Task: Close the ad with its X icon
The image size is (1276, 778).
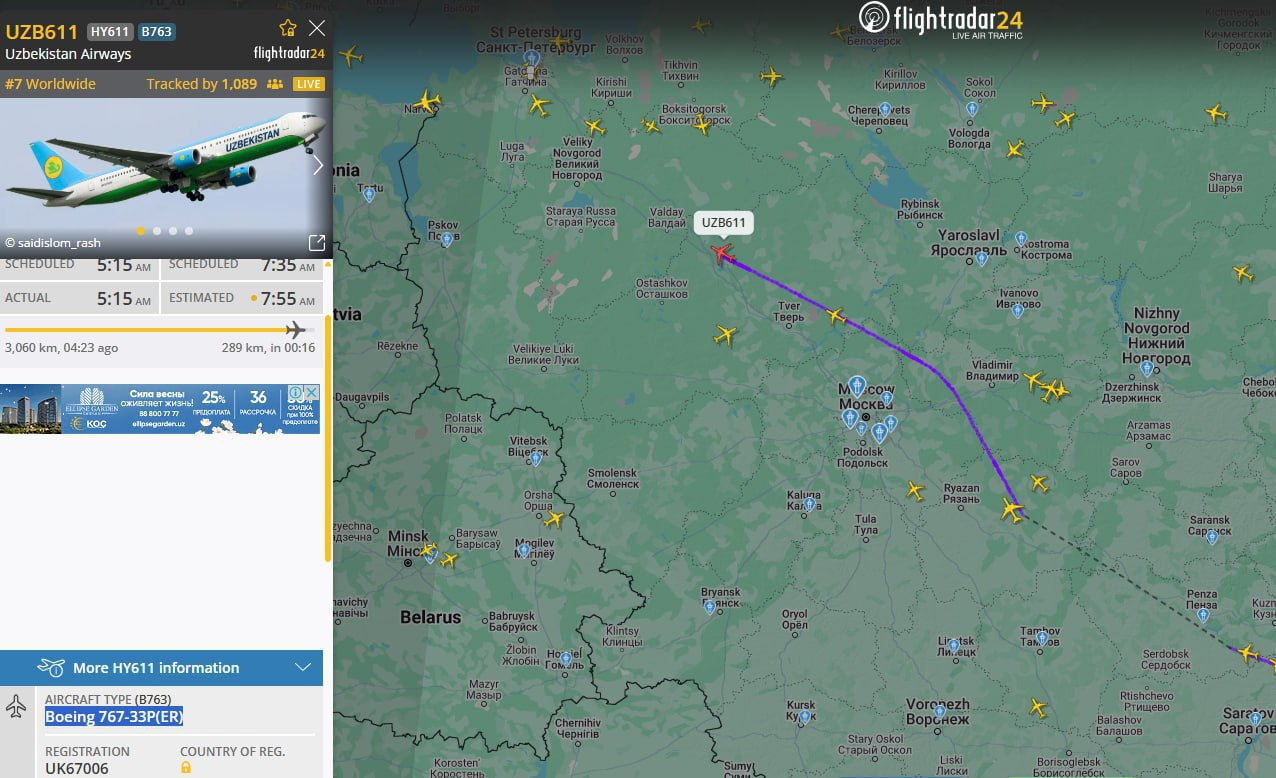Action: tap(312, 392)
